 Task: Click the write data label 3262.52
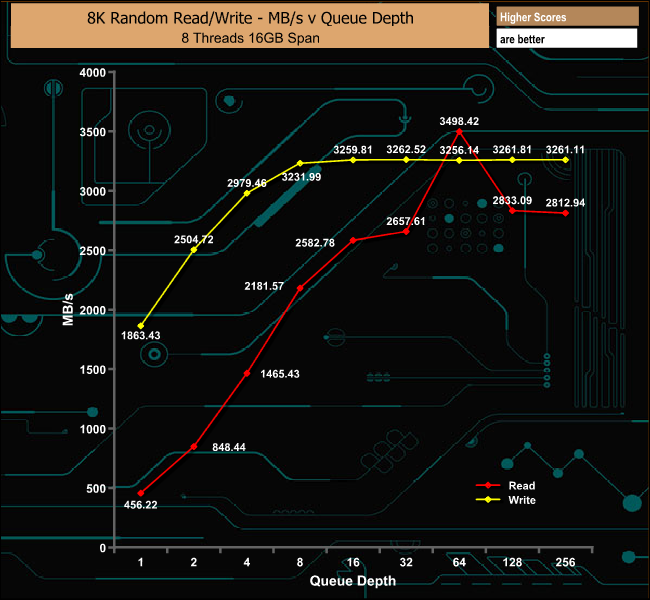coord(406,149)
